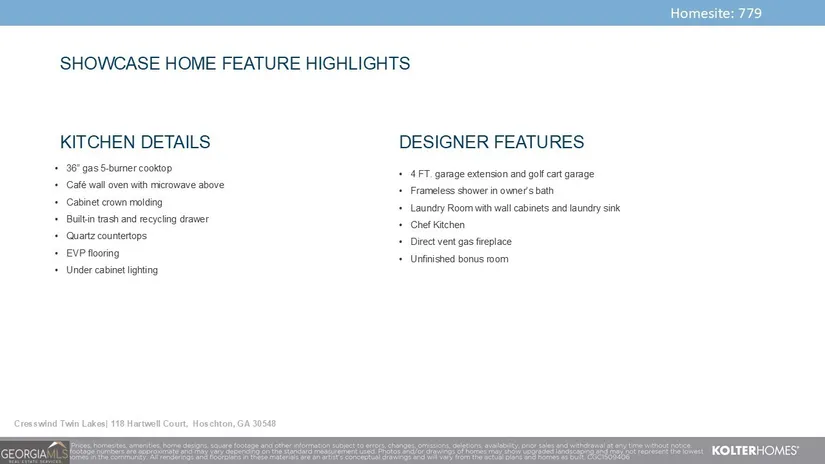Viewport: 825px width, 464px height.
Task: Select the Quartz countertops bullet
Action: pyautogui.click(x=106, y=236)
